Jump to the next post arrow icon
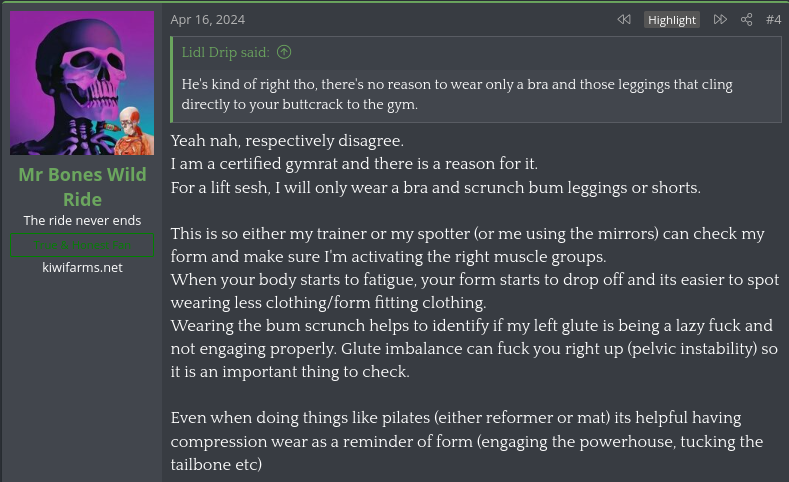789x482 pixels. (x=720, y=19)
